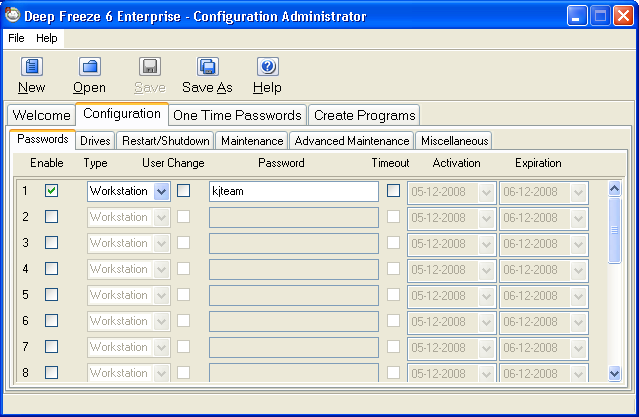This screenshot has width=639, height=417.
Task: Click the Help question mark icon
Action: tap(268, 67)
